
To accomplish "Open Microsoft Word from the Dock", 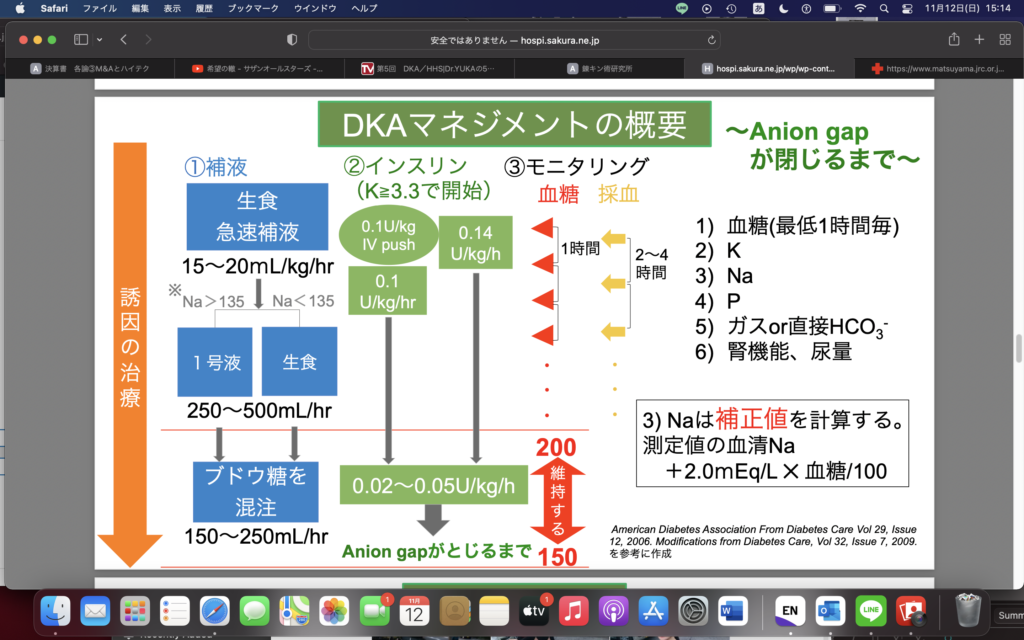I will pyautogui.click(x=735, y=612).
